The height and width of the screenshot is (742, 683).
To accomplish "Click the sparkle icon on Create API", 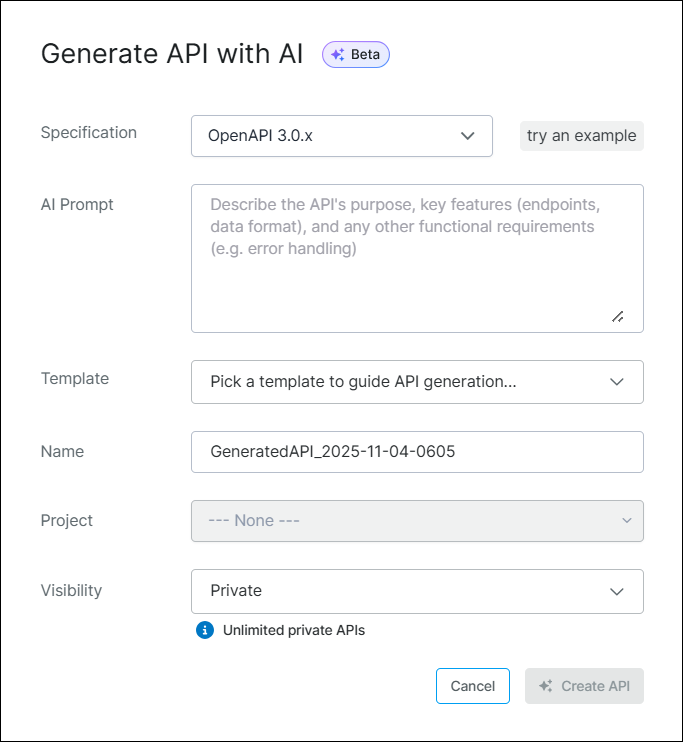I will [546, 686].
